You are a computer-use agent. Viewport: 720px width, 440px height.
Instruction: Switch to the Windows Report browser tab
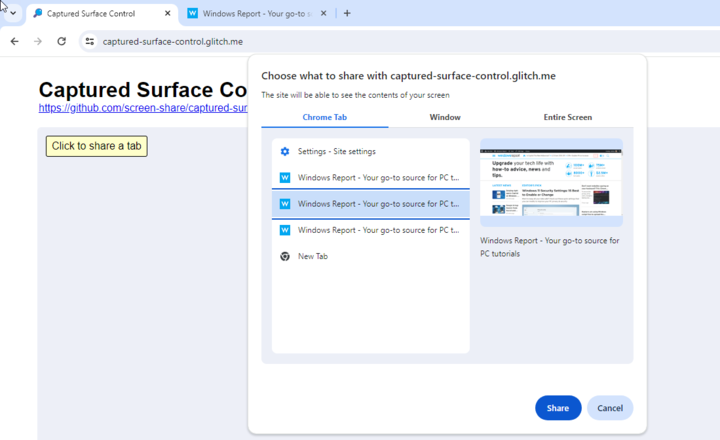pyautogui.click(x=257, y=14)
